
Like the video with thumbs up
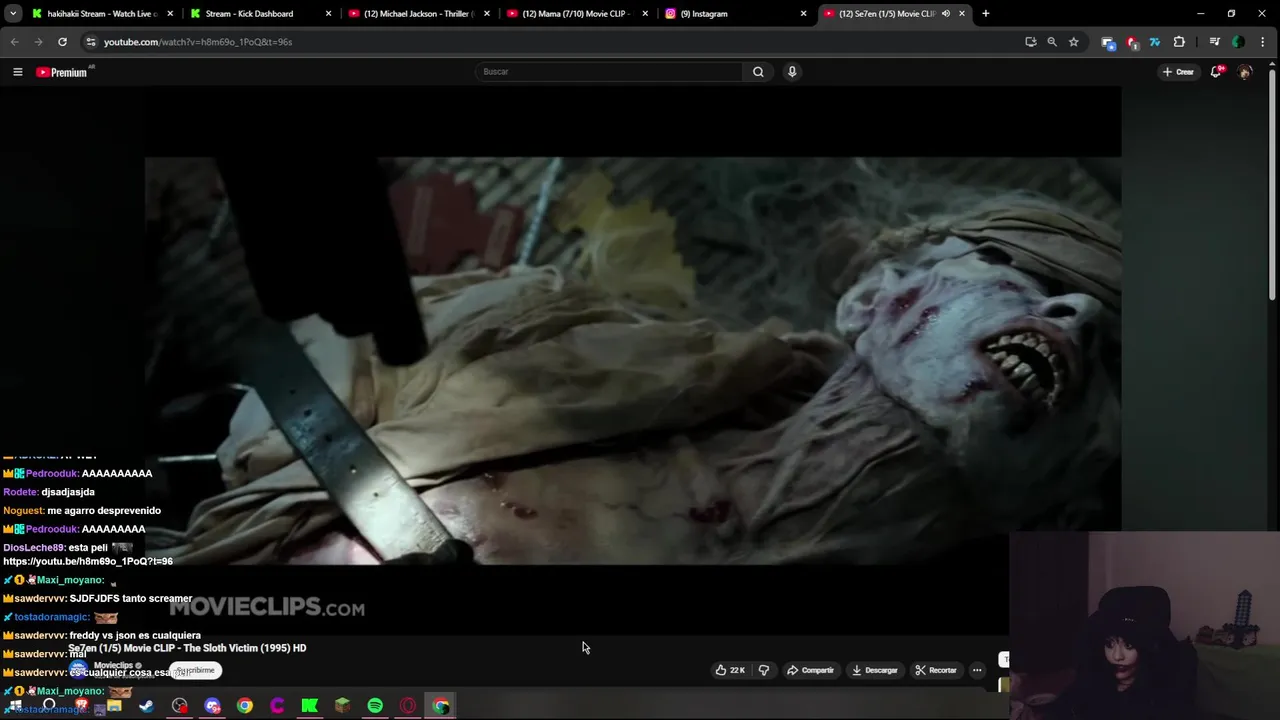pos(730,670)
